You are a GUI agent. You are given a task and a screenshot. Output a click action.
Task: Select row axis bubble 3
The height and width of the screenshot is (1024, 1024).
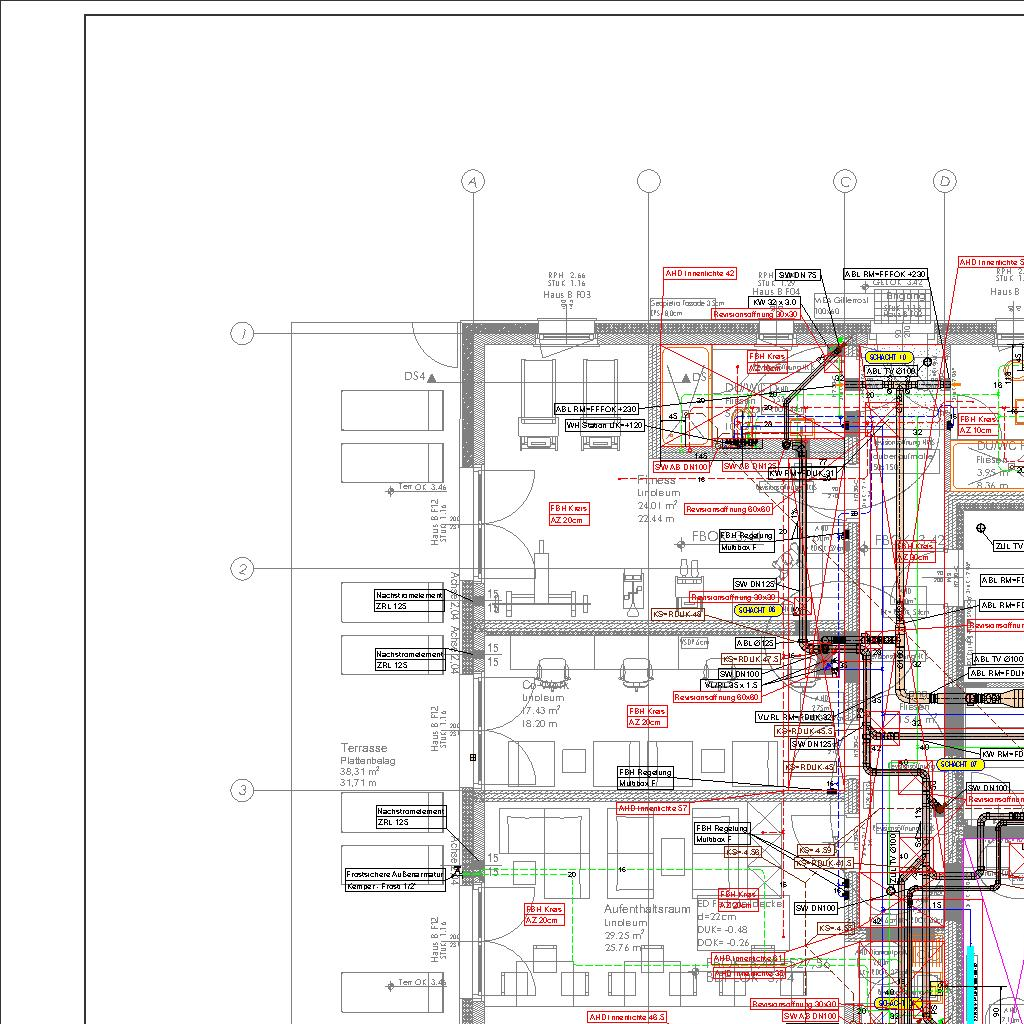point(242,790)
